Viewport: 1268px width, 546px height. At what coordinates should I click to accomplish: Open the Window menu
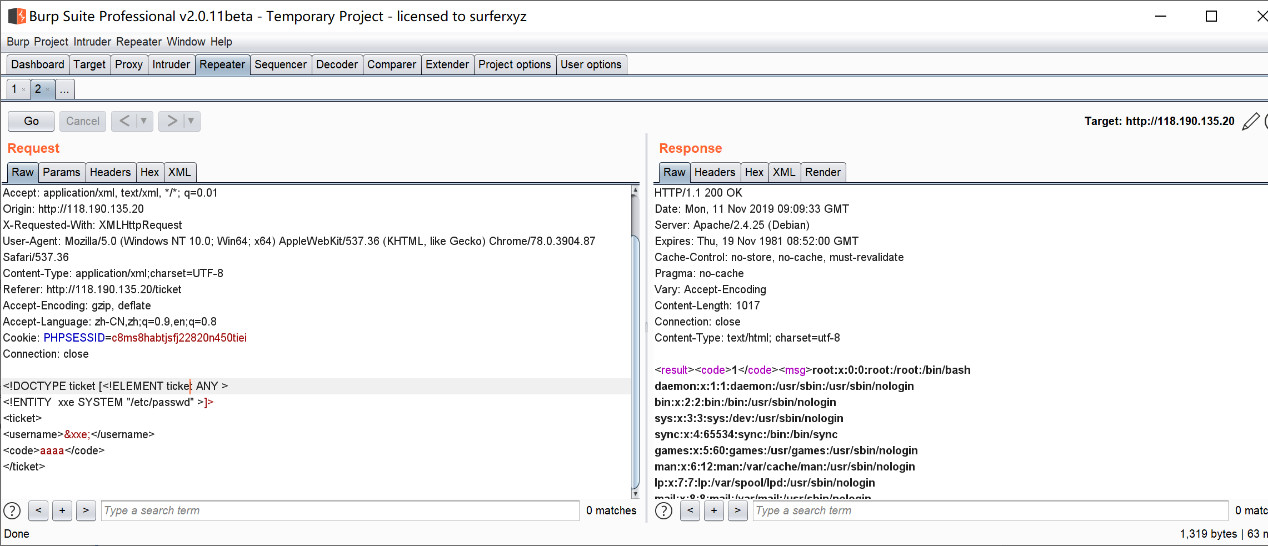pos(186,42)
